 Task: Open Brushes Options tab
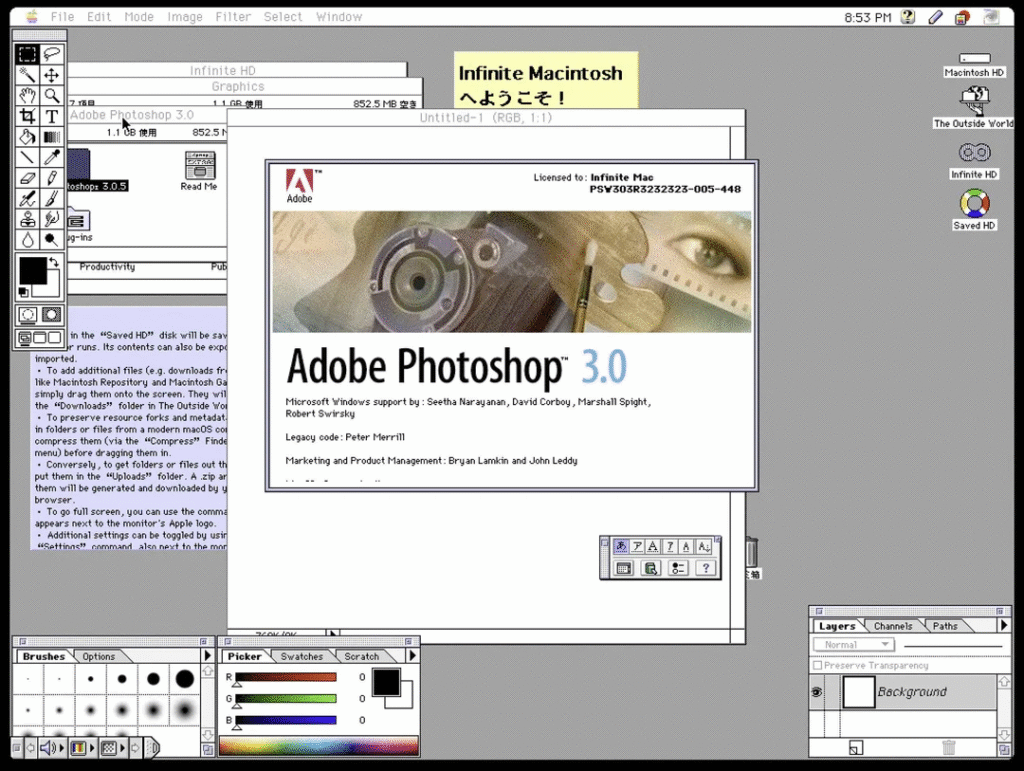pyautogui.click(x=99, y=656)
